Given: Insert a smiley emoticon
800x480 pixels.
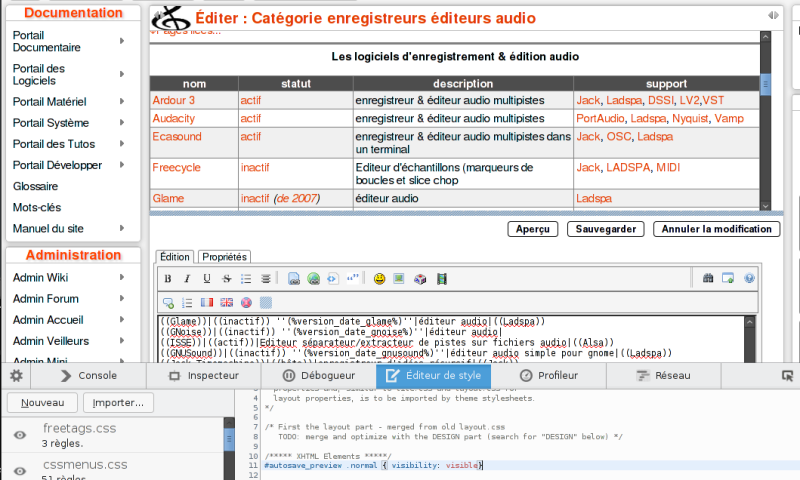Looking at the screenshot, I should pos(380,278).
